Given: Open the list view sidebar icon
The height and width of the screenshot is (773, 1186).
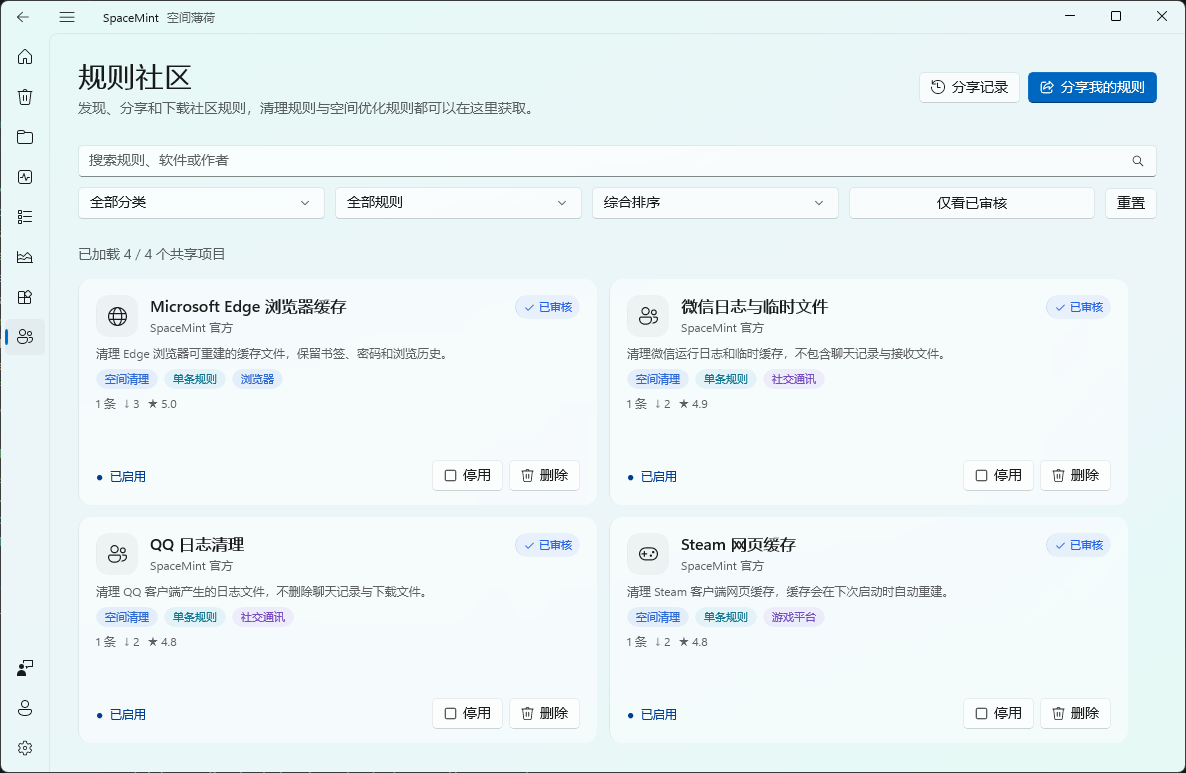Looking at the screenshot, I should click(x=25, y=217).
